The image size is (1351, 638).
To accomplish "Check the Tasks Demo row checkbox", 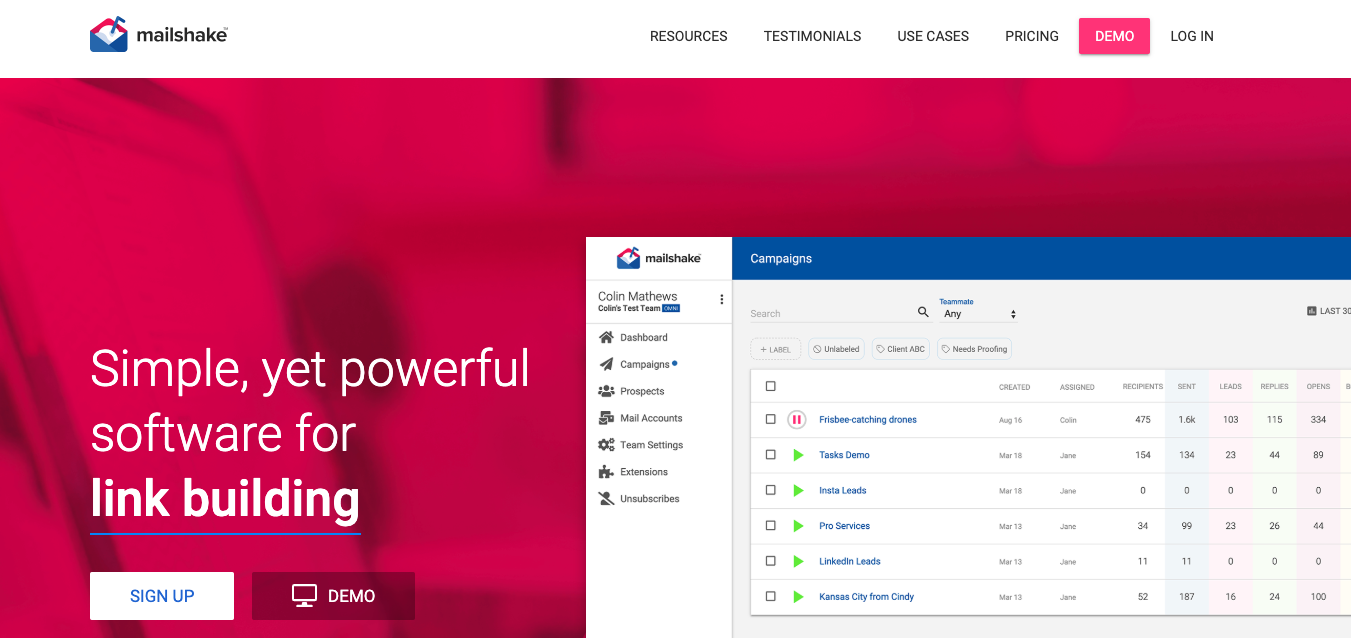I will pos(771,455).
